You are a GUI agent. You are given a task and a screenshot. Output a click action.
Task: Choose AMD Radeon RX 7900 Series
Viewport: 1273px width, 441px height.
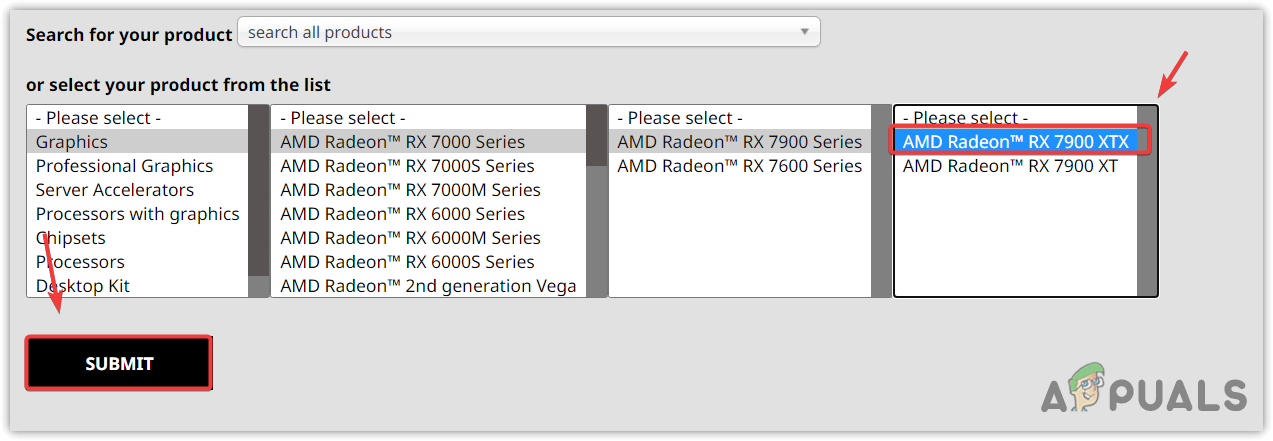[739, 142]
